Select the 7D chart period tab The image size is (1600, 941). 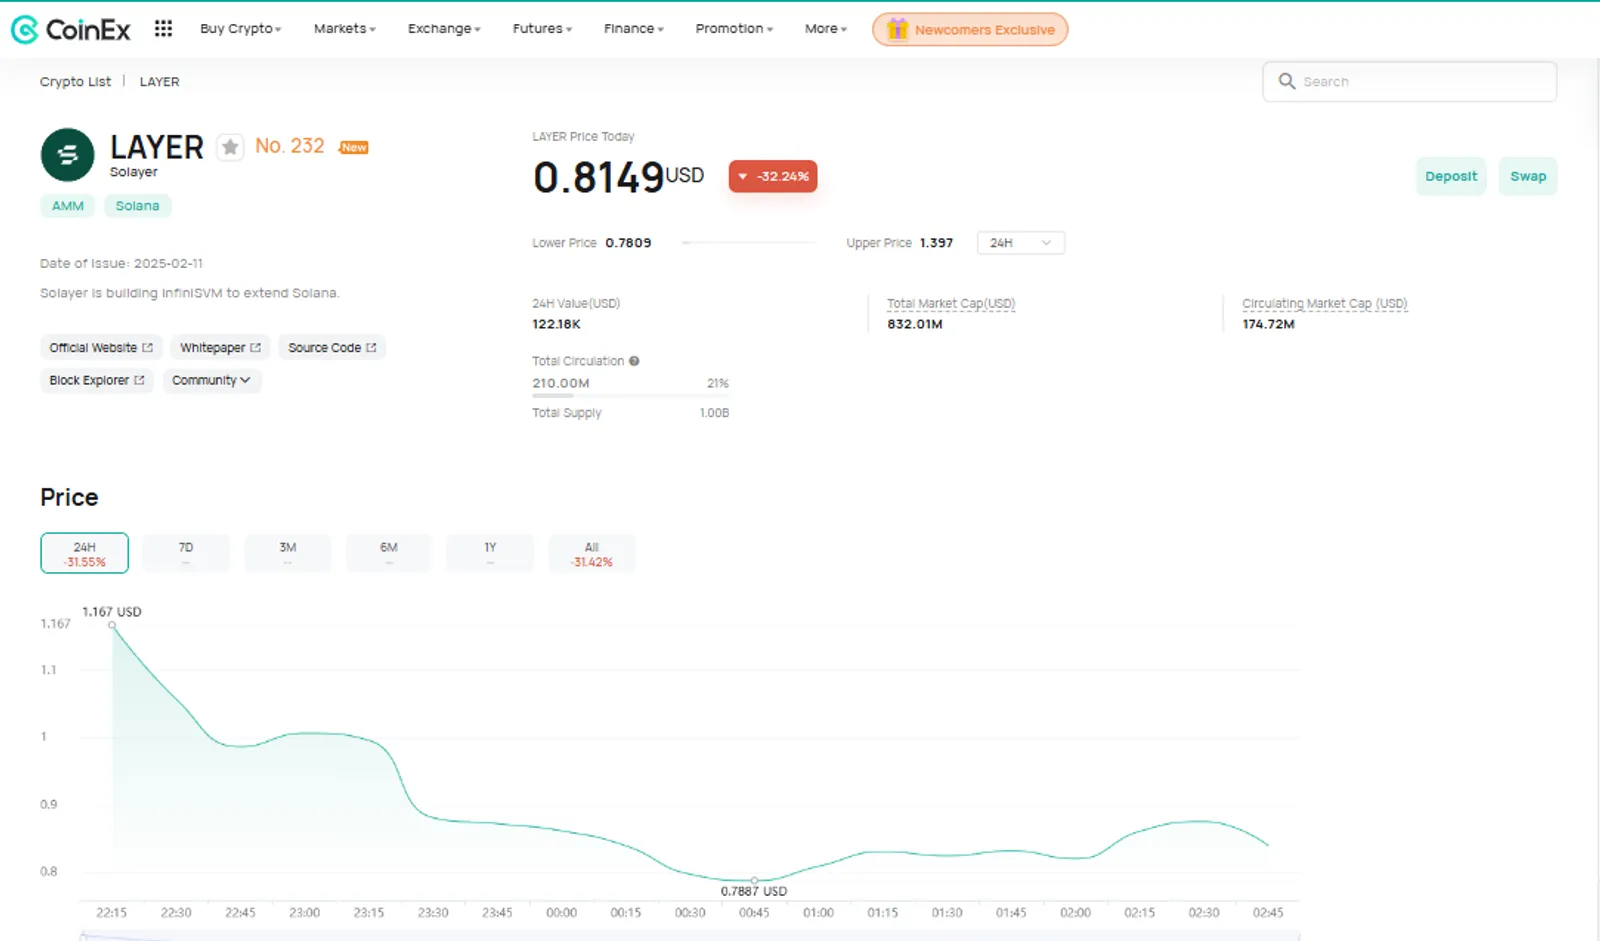(186, 553)
